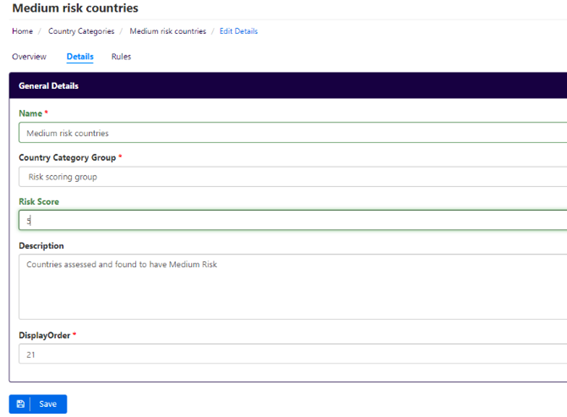Click the Name field label
The height and width of the screenshot is (417, 567).
[x=31, y=113]
